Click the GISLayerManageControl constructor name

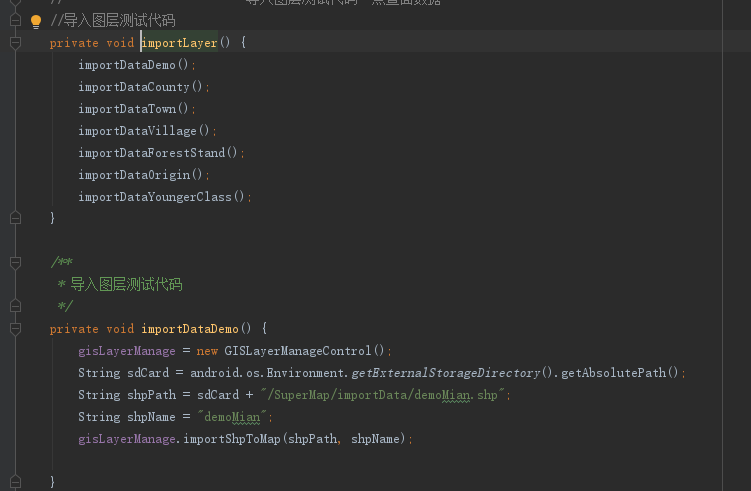coord(297,351)
